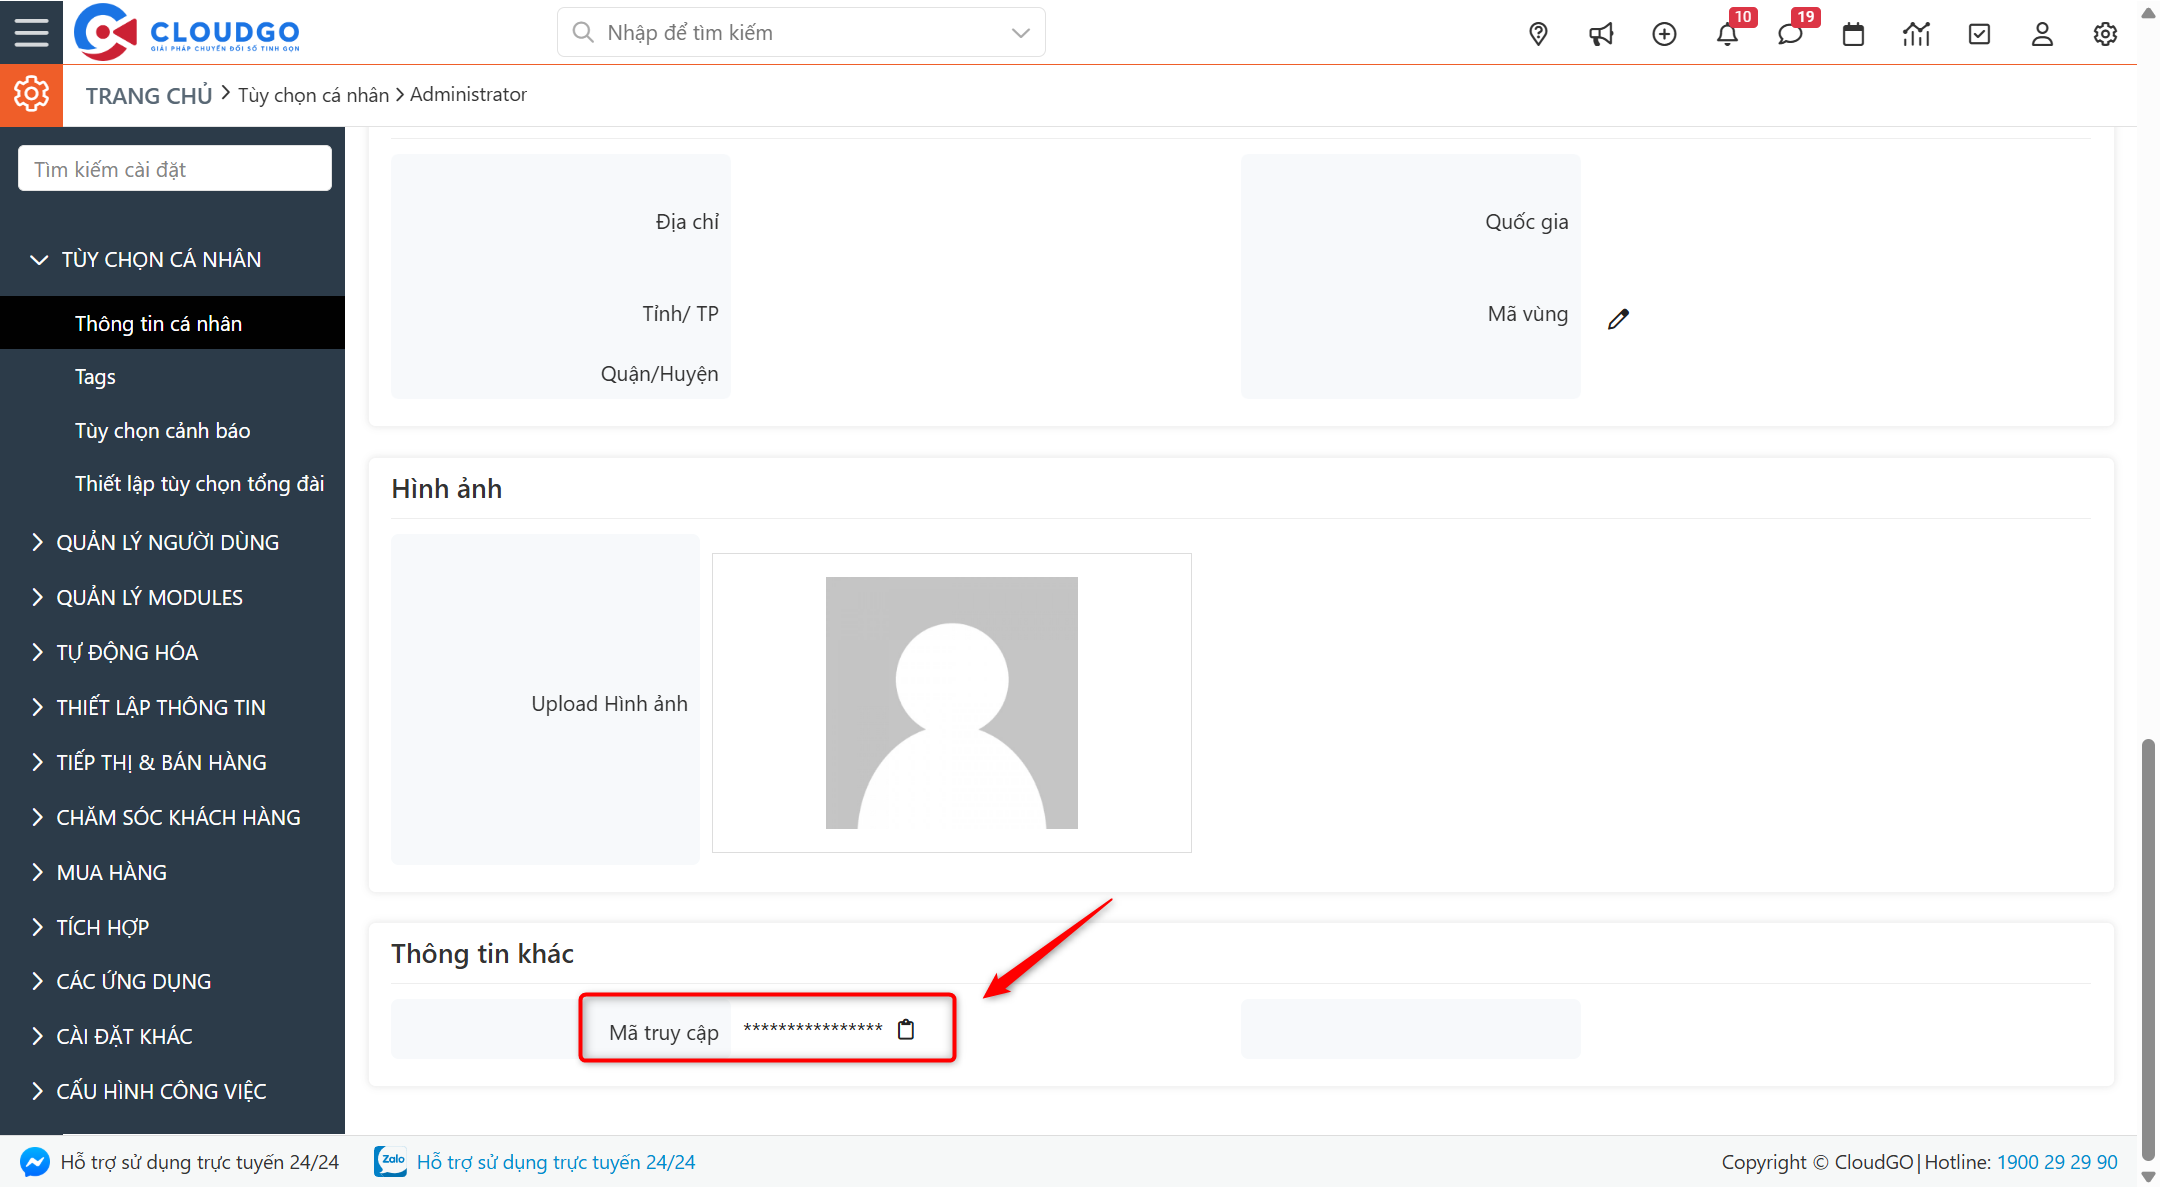
Task: Click Upload Hình ảnh area
Action: click(x=608, y=702)
